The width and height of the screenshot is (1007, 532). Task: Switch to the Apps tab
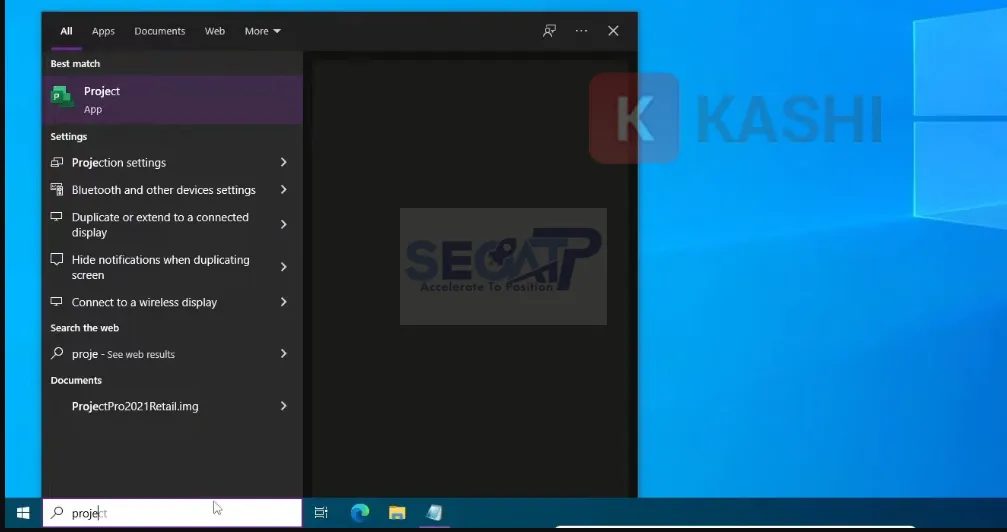pyautogui.click(x=103, y=31)
